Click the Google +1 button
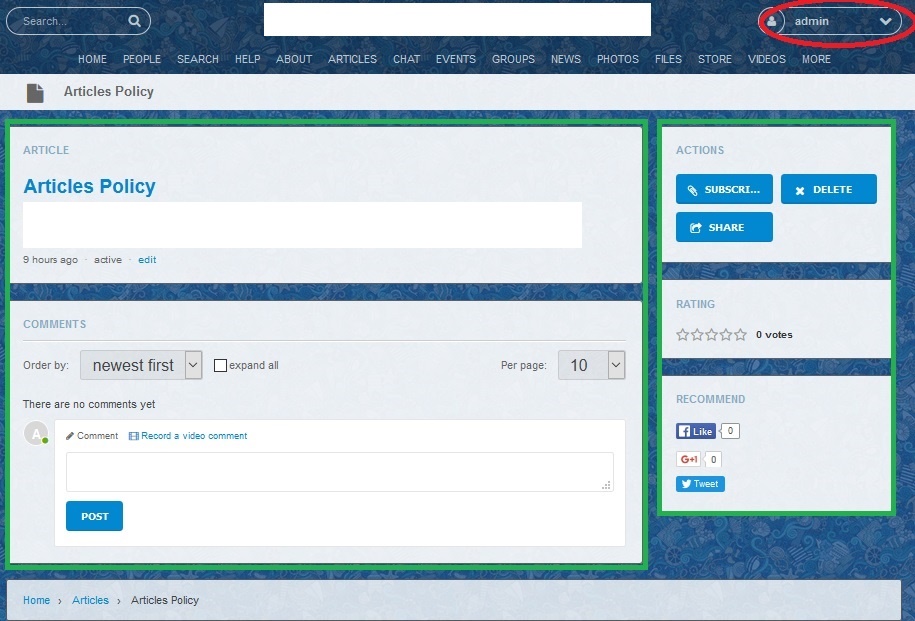Viewport: 915px width, 621px height. point(688,460)
